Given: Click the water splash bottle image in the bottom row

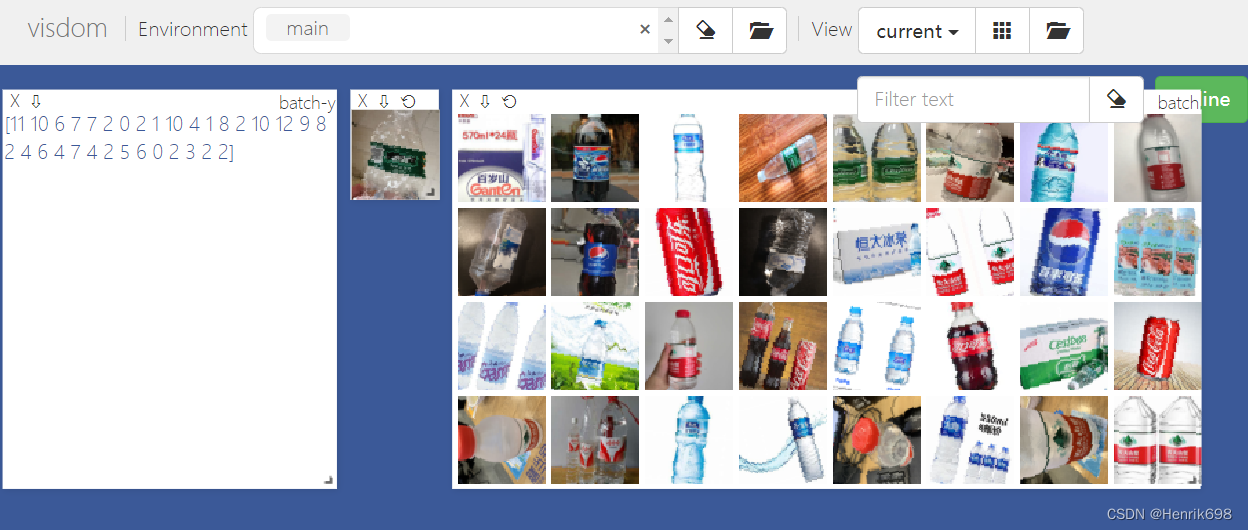Looking at the screenshot, I should tap(783, 440).
